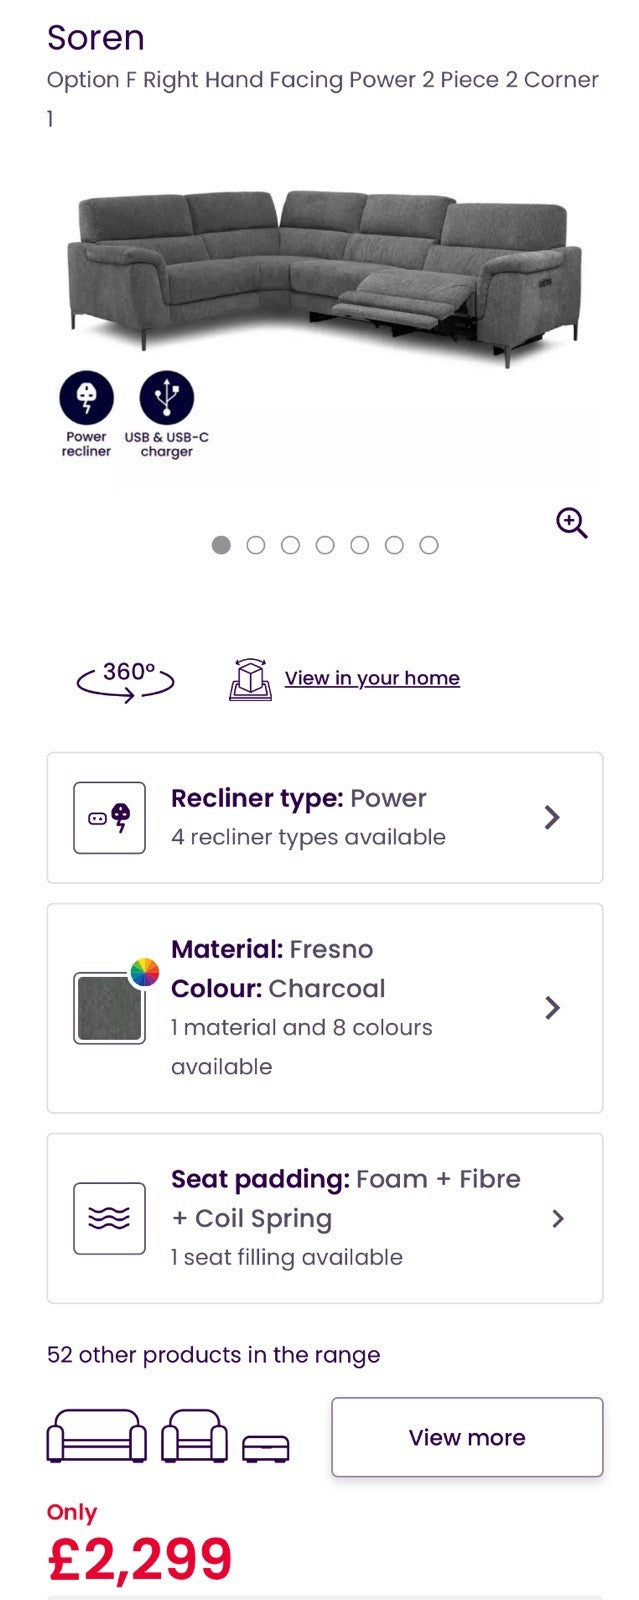Click the Power recliner feature badge
Viewport: 639px width, 1600px height.
(86, 397)
